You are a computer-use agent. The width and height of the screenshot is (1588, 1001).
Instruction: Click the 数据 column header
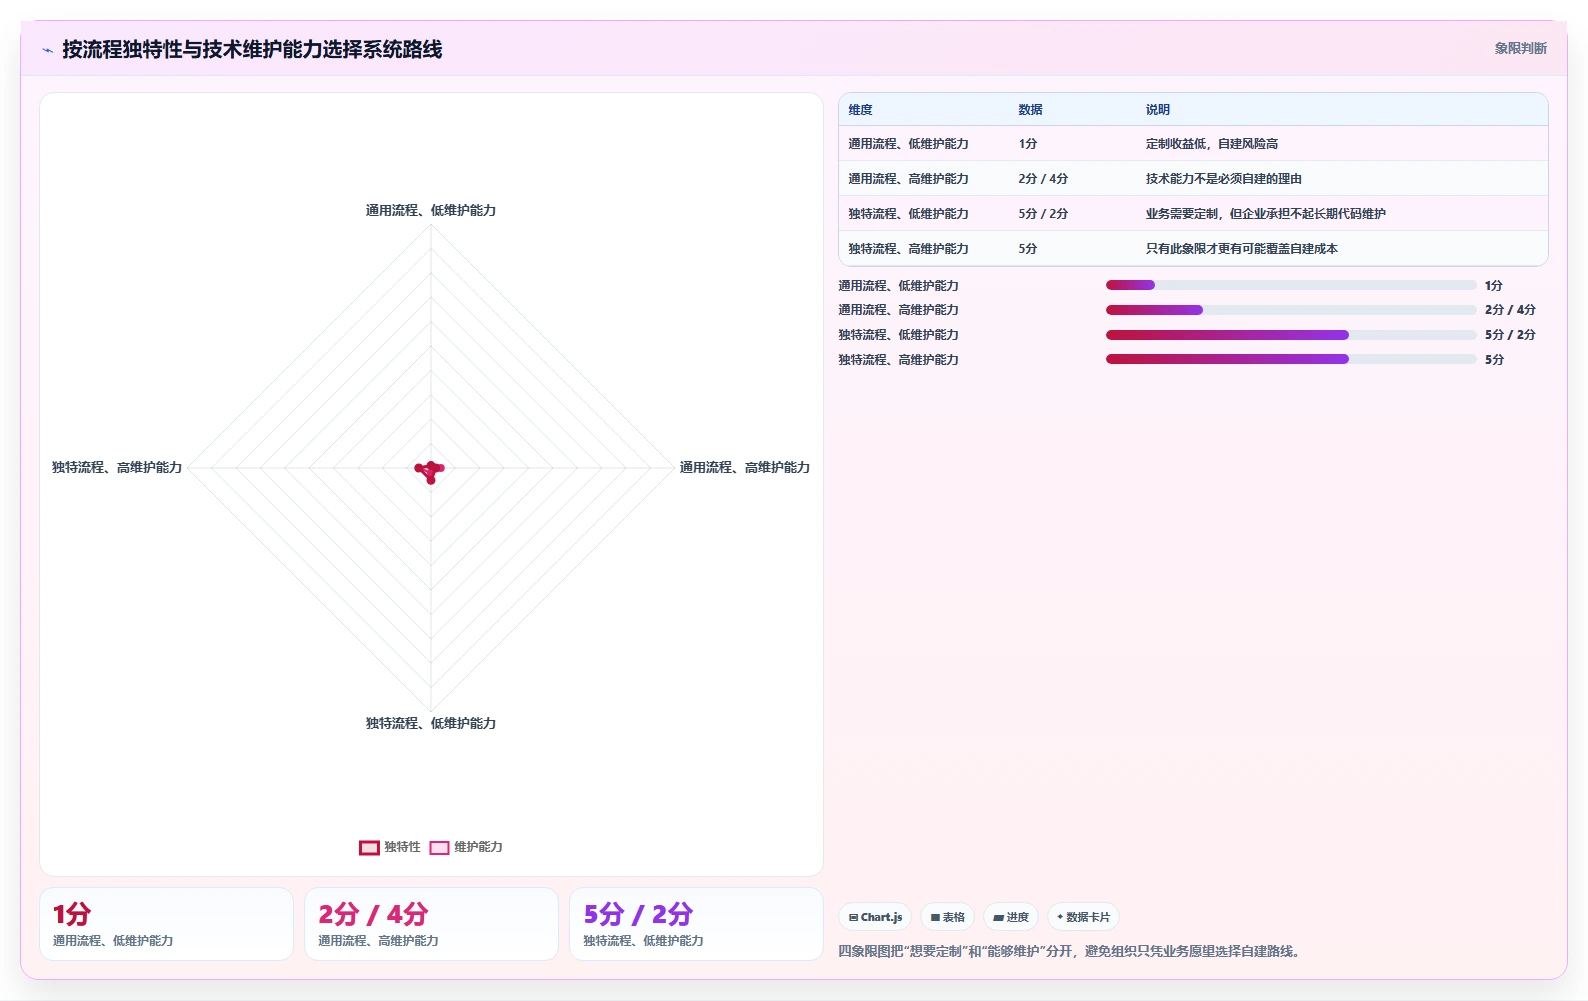pyautogui.click(x=1031, y=110)
